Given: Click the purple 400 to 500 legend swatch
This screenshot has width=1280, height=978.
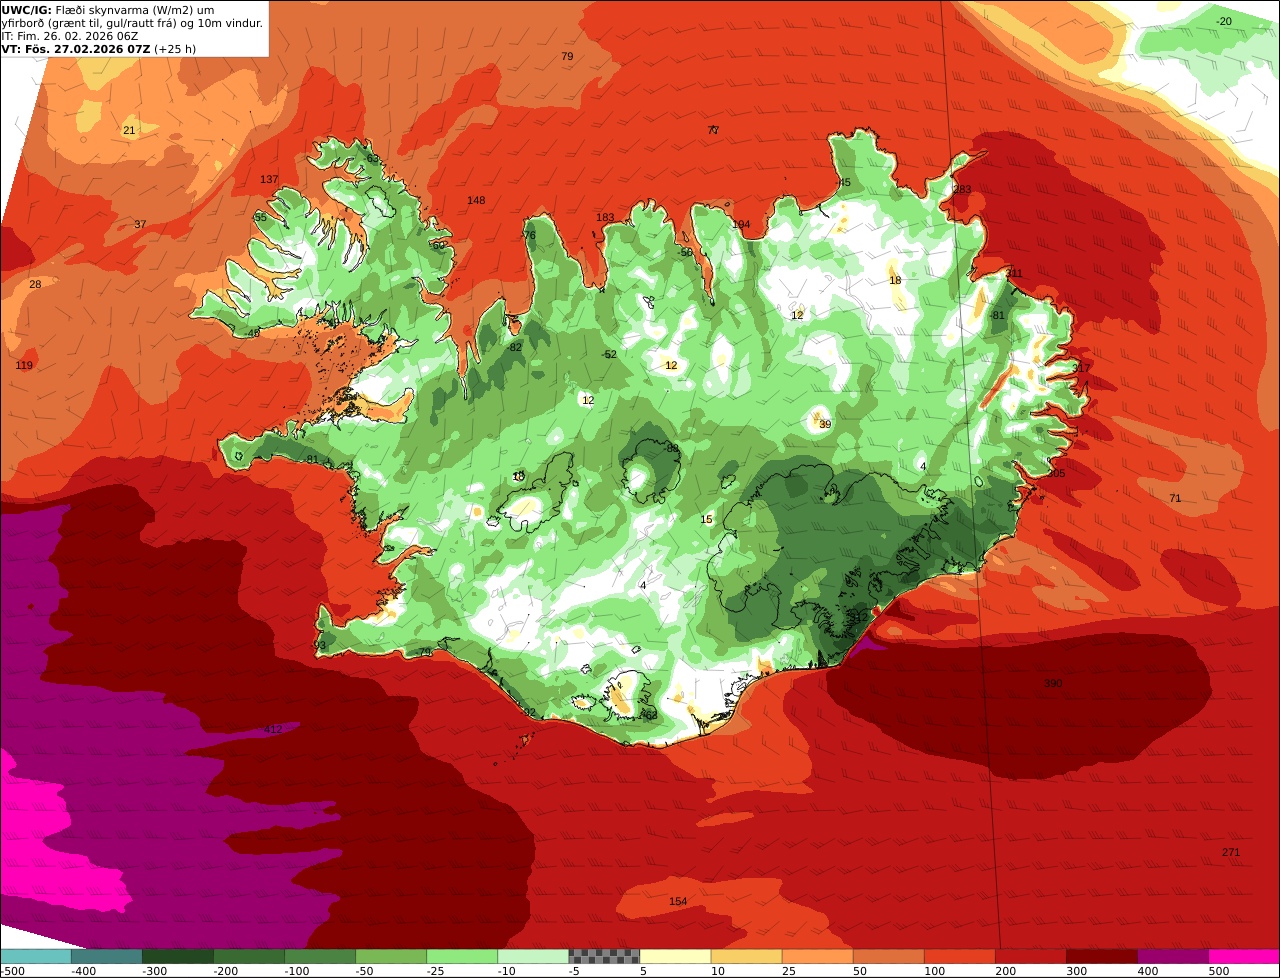Looking at the screenshot, I should (x=1172, y=956).
